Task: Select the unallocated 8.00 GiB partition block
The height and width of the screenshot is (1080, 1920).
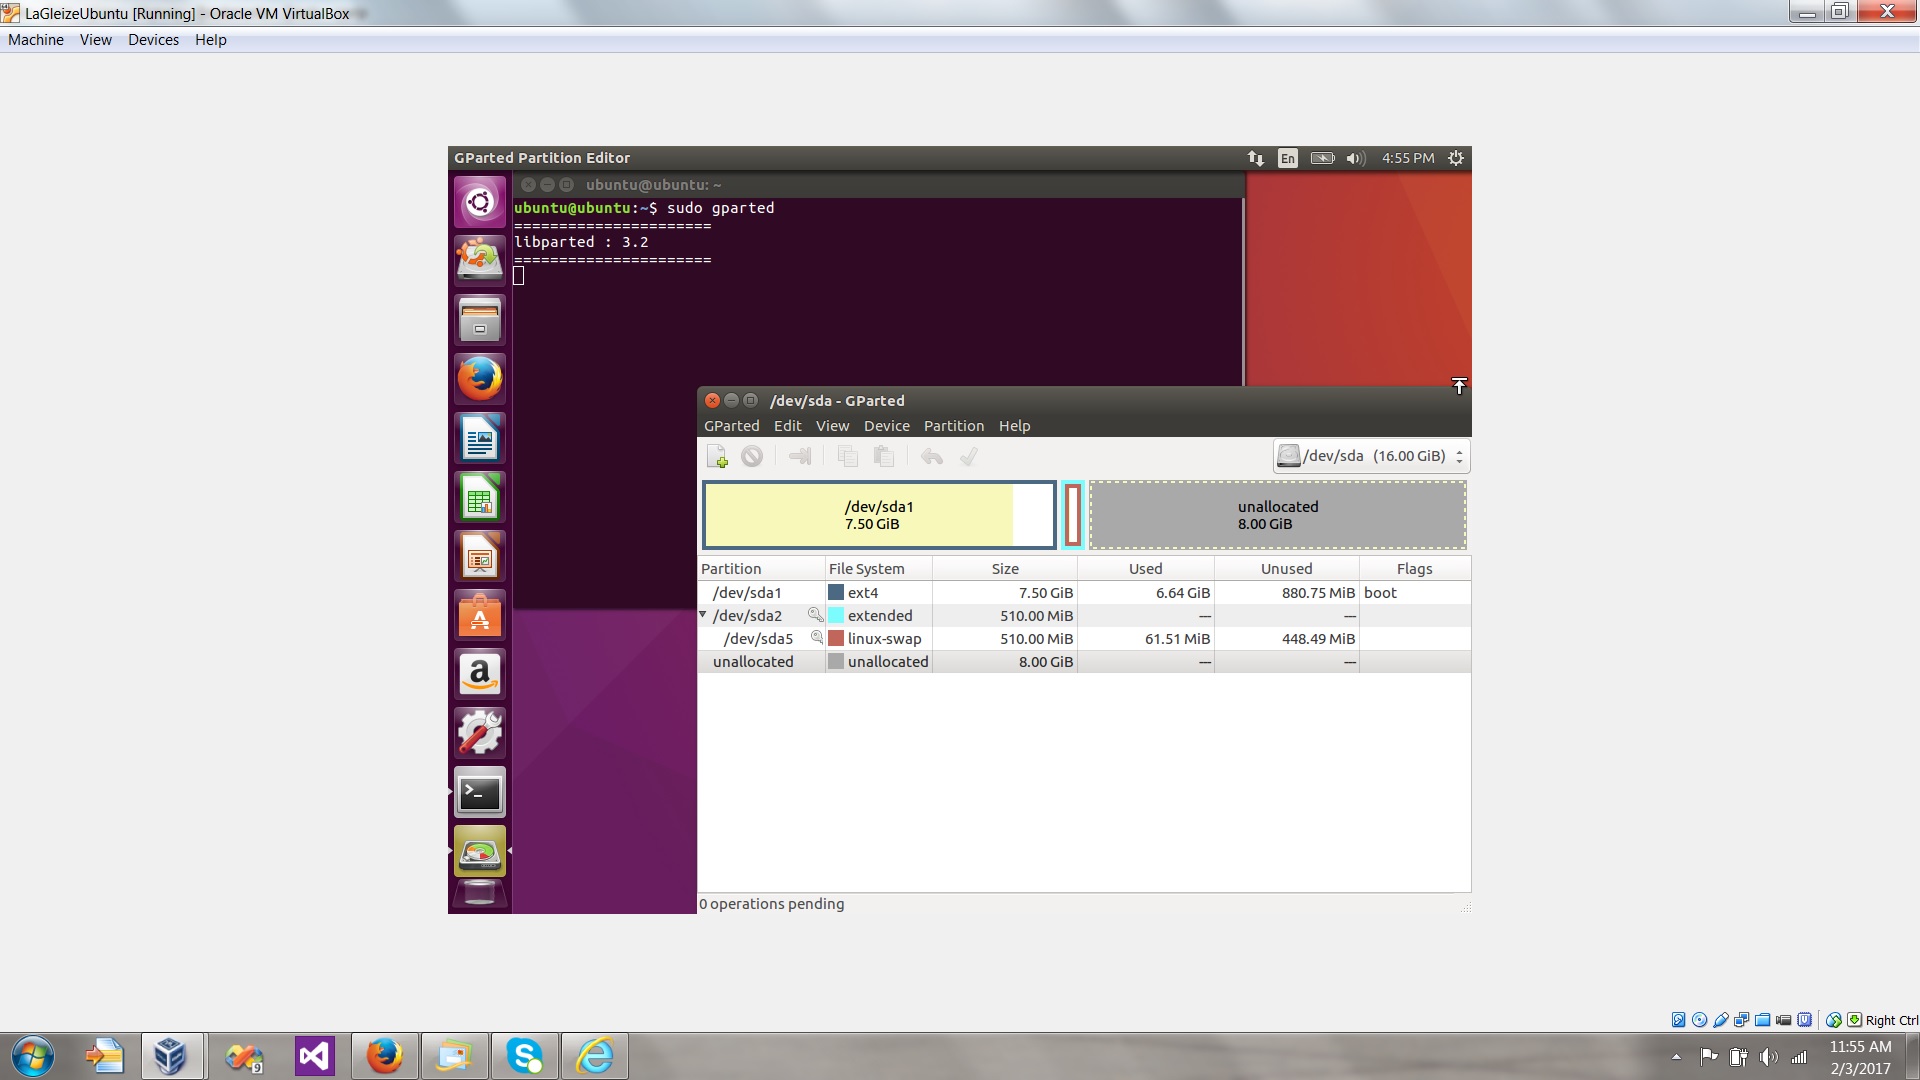Action: tap(1278, 514)
